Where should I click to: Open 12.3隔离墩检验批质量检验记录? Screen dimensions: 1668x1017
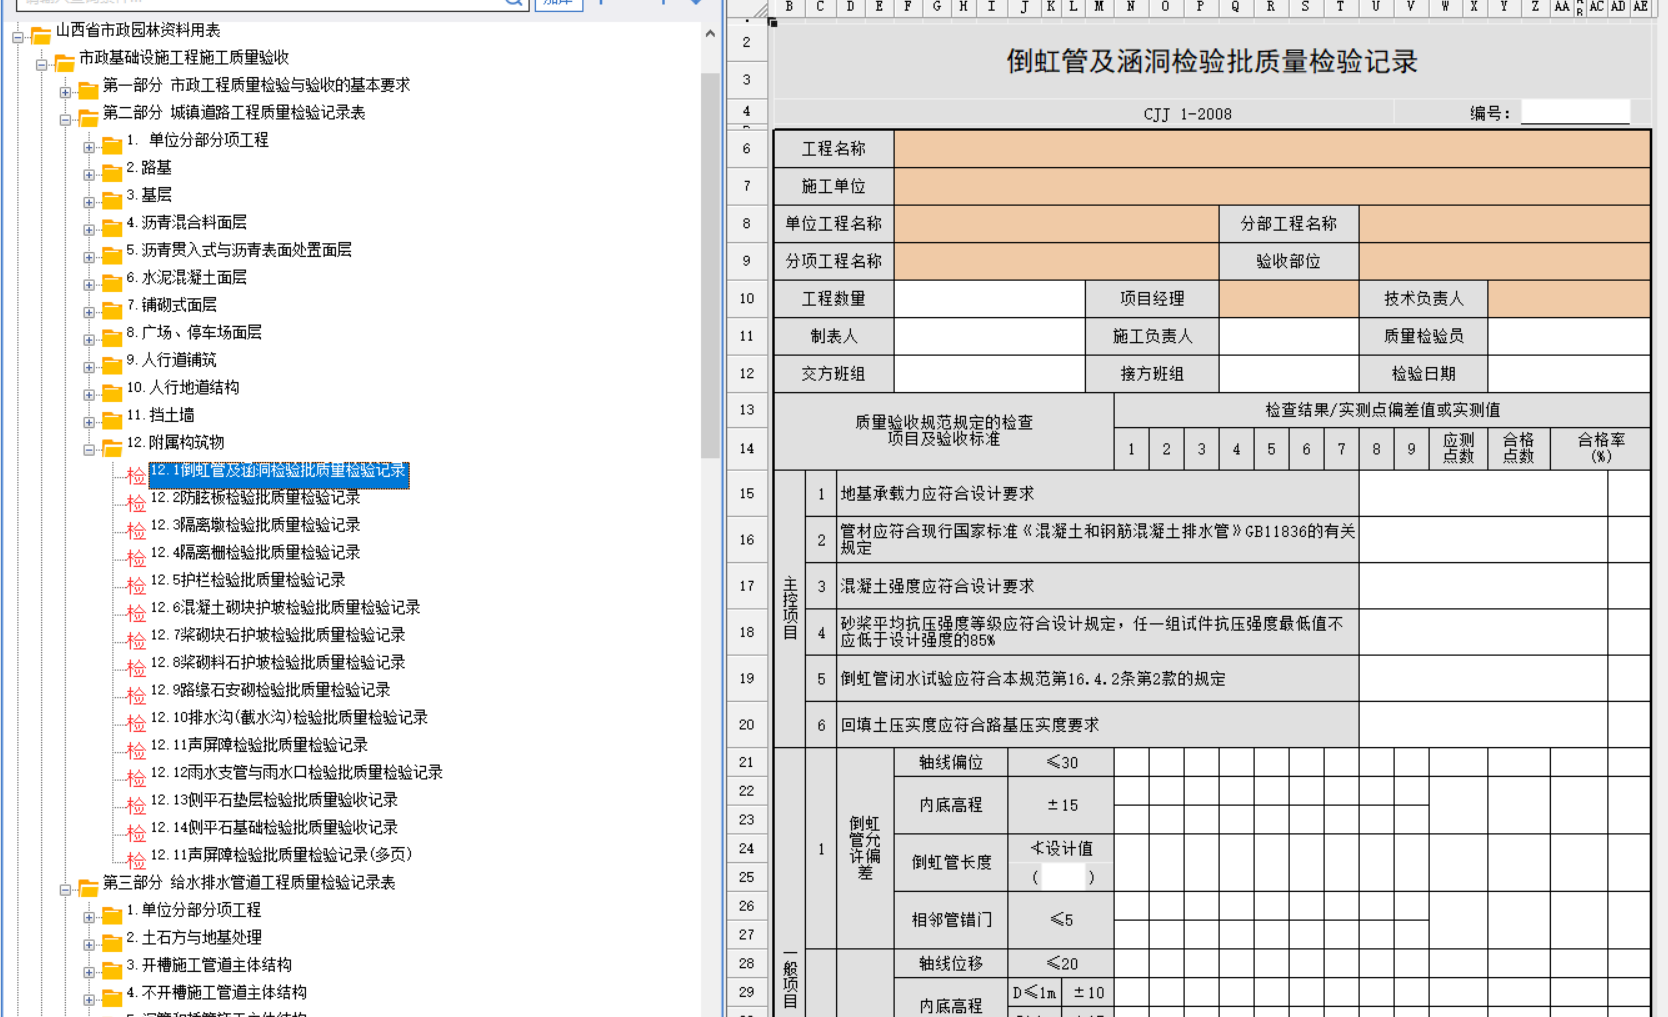[x=255, y=525]
